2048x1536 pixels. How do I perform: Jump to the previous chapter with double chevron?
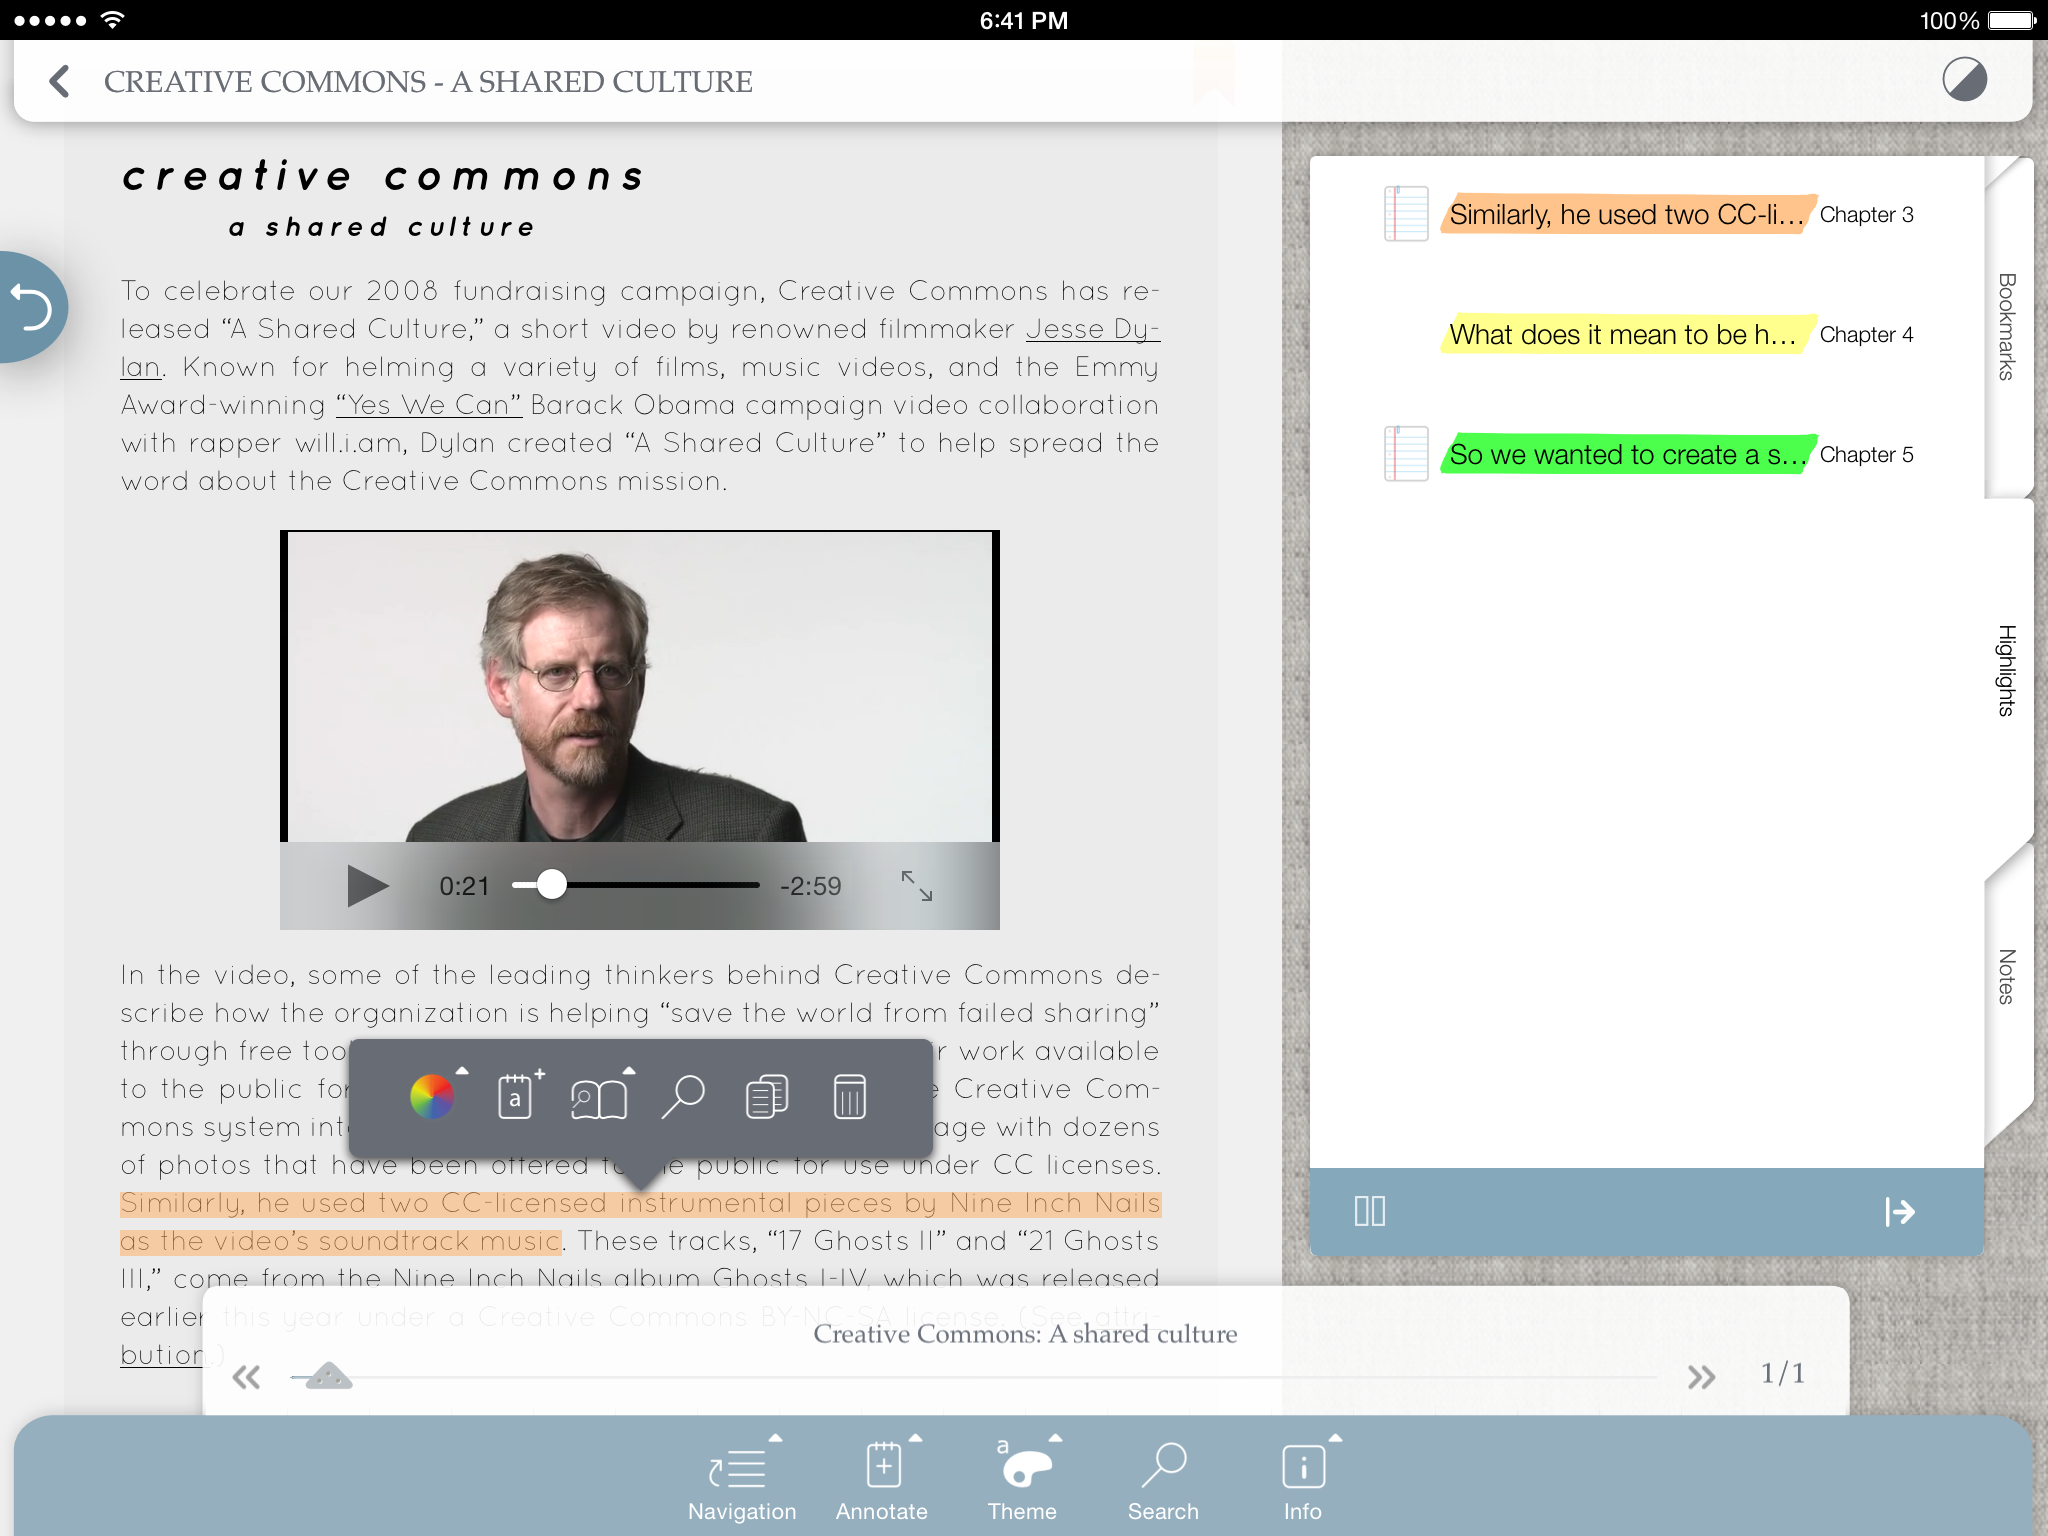pos(246,1377)
